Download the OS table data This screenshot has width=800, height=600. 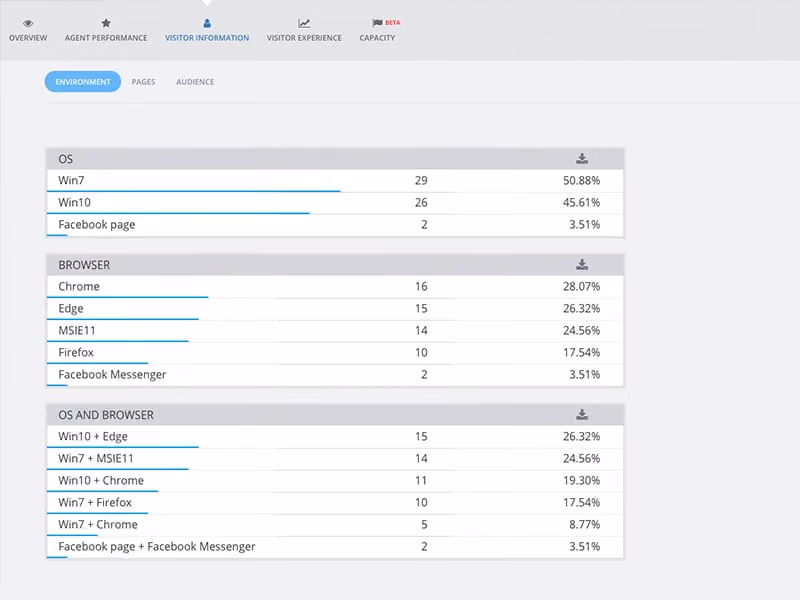pos(582,159)
